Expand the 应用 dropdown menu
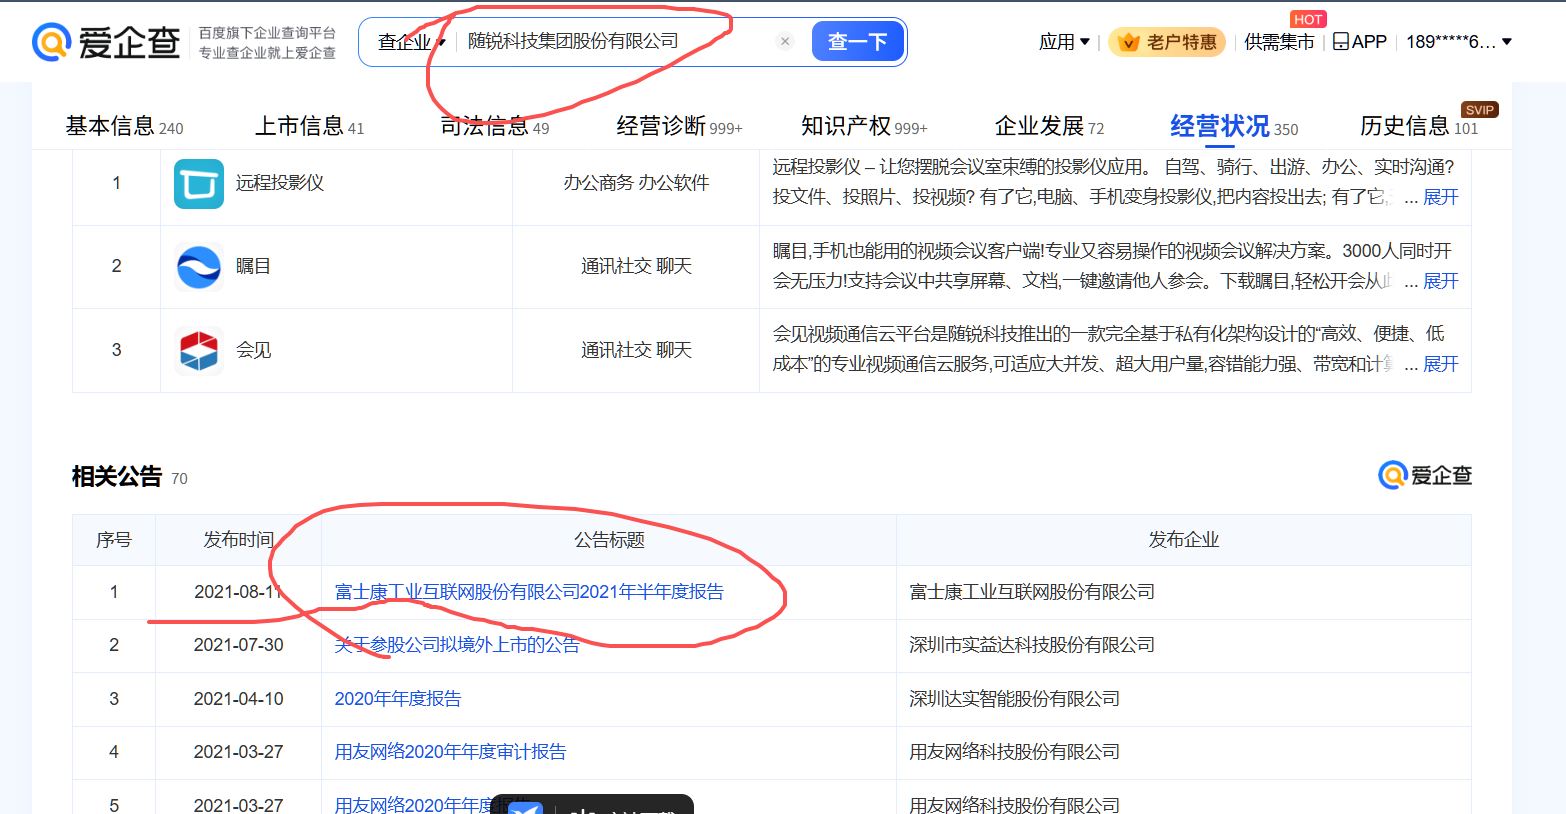Screen dimensions: 1566x814 (x=1064, y=42)
